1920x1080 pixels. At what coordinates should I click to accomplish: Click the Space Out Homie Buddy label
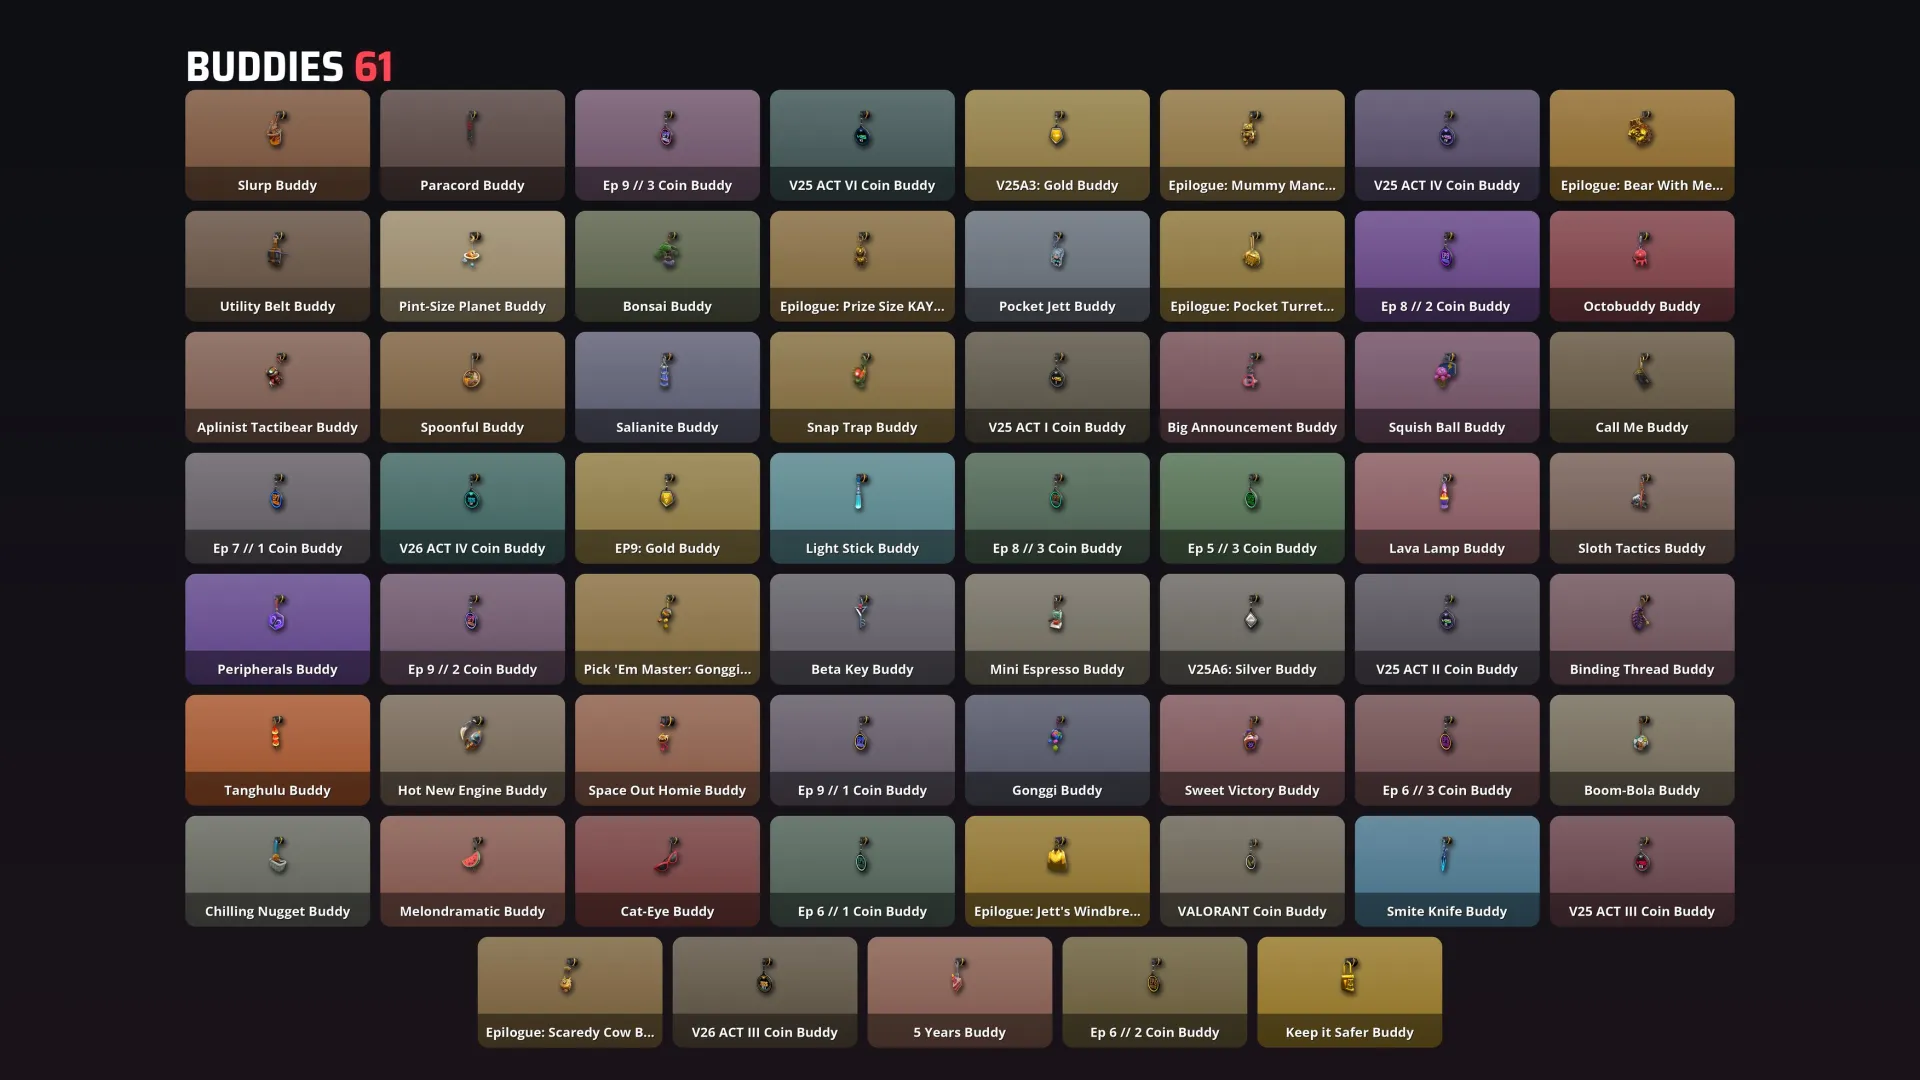(x=667, y=790)
